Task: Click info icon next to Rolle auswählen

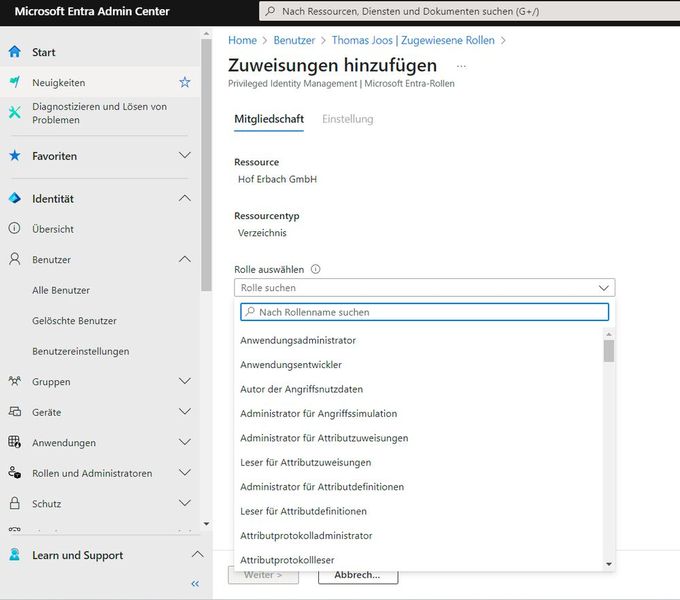Action: point(316,269)
